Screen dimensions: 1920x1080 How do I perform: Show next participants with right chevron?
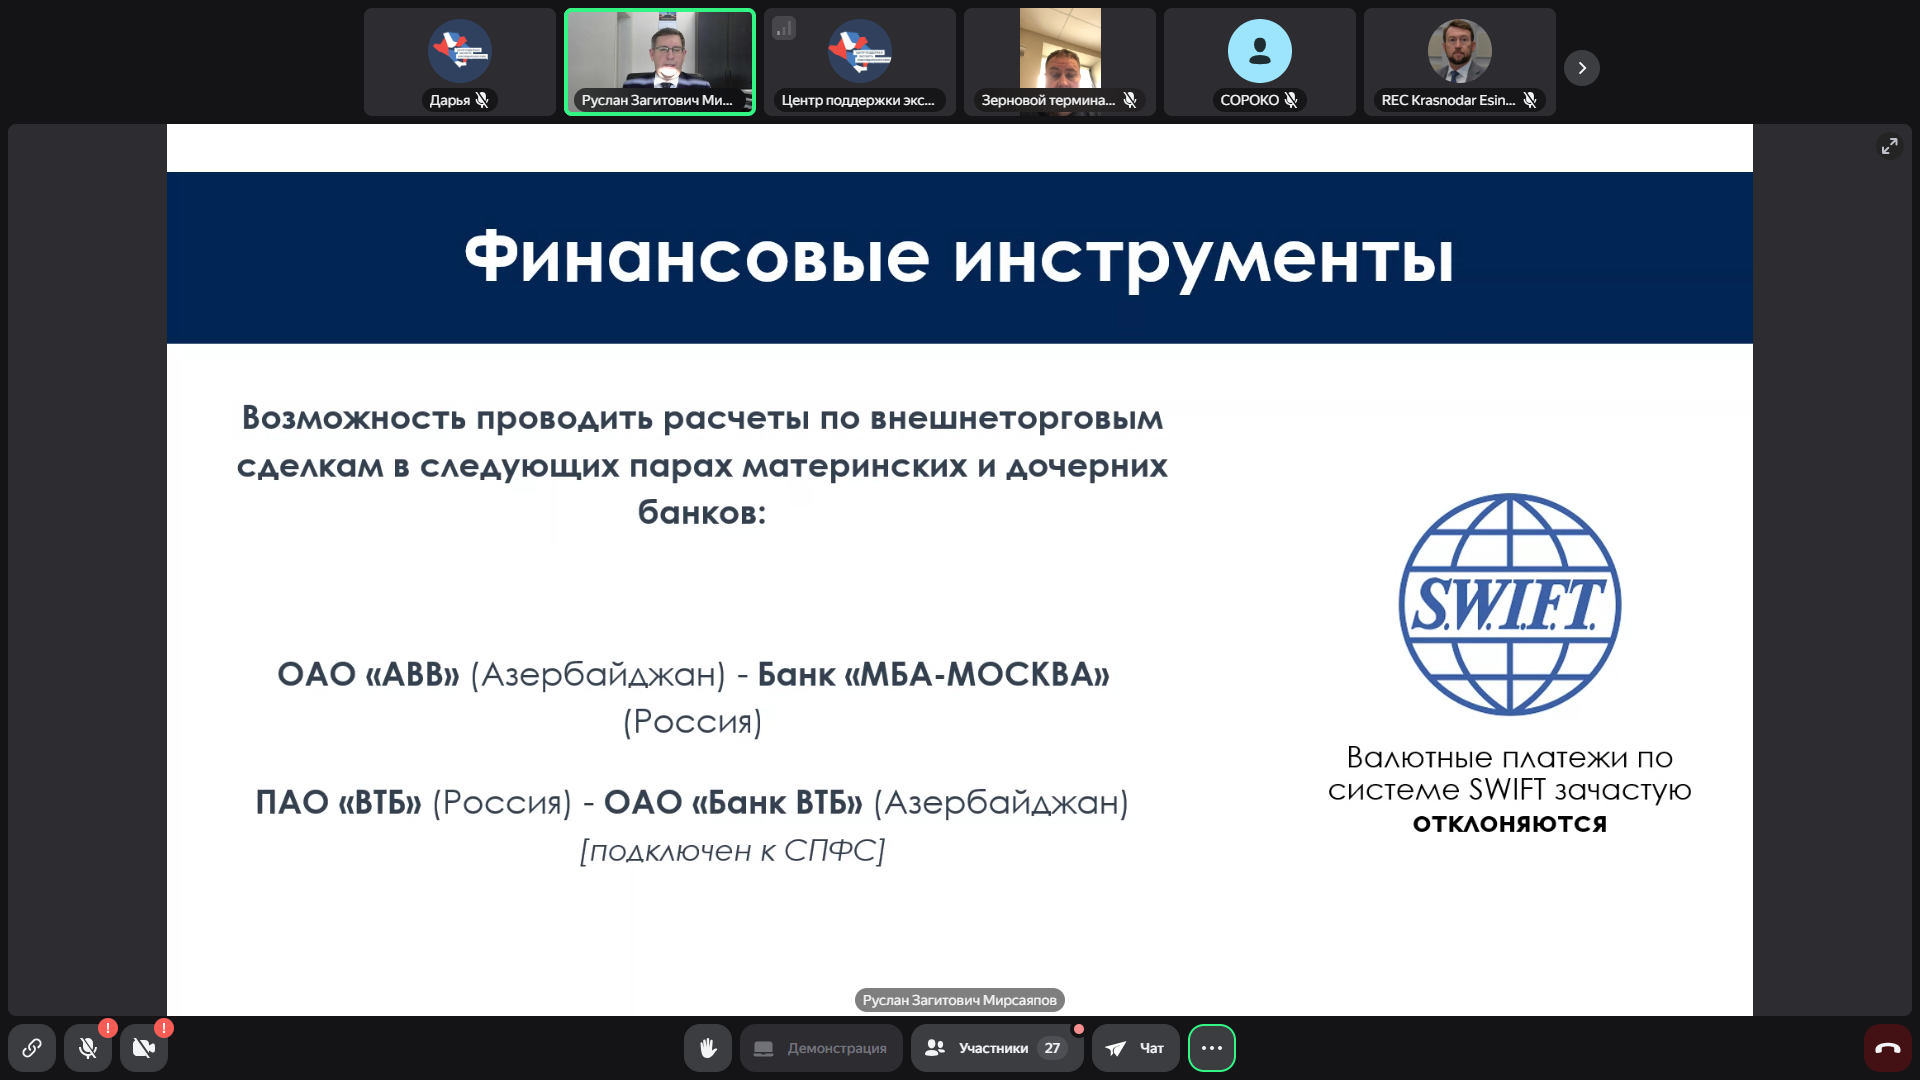[x=1582, y=68]
